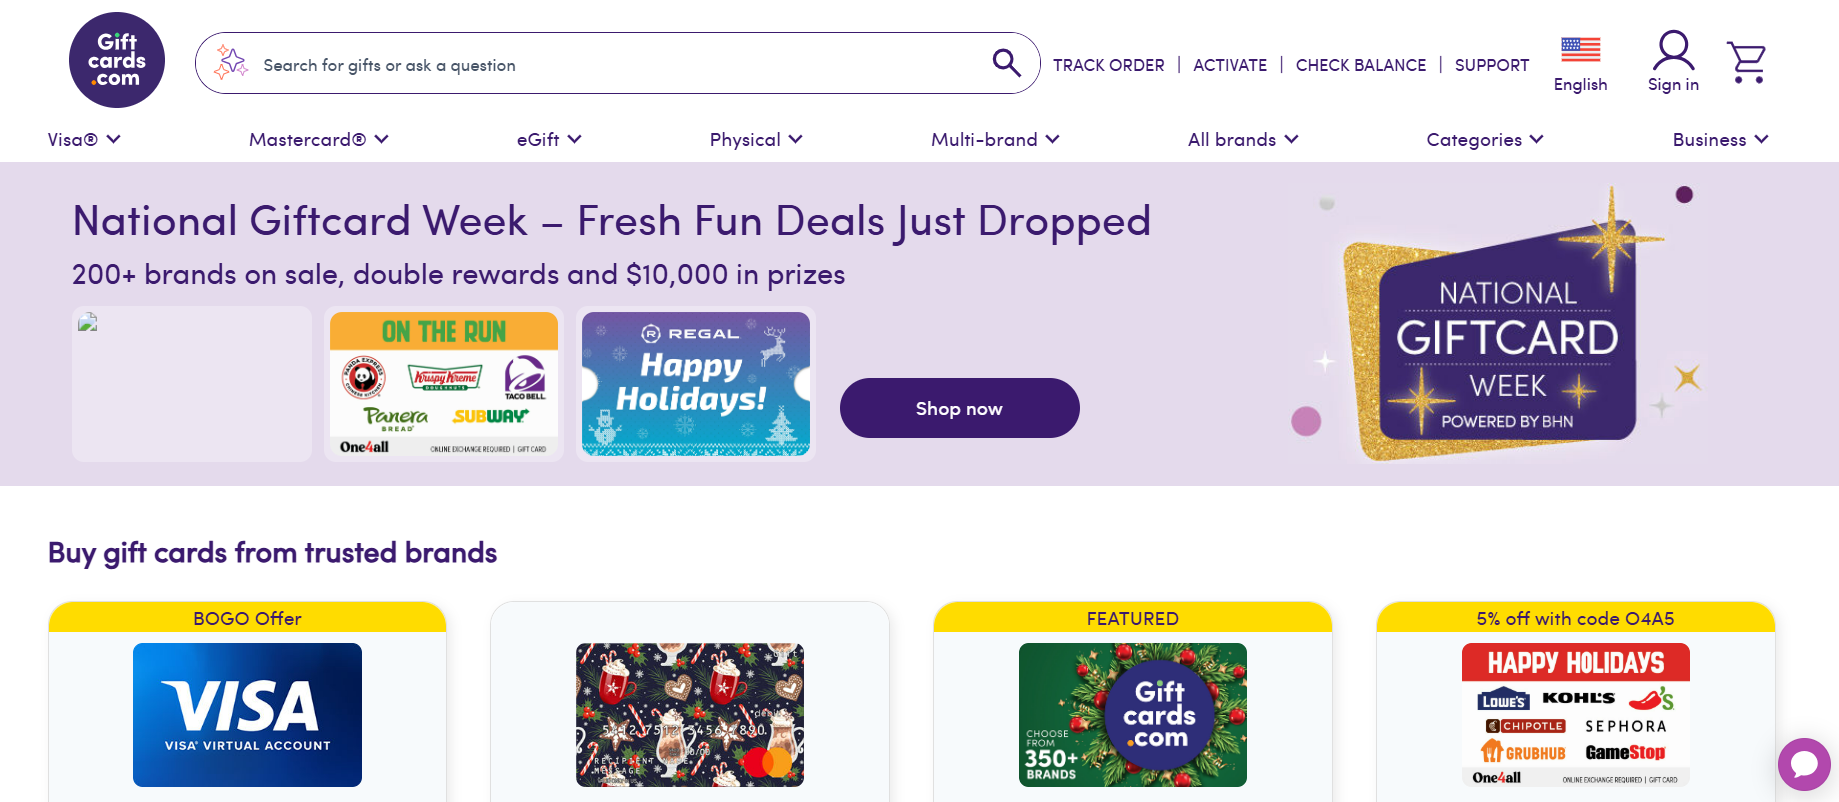This screenshot has height=802, width=1839.
Task: Expand the Mastercard® dropdown menu
Action: click(318, 140)
